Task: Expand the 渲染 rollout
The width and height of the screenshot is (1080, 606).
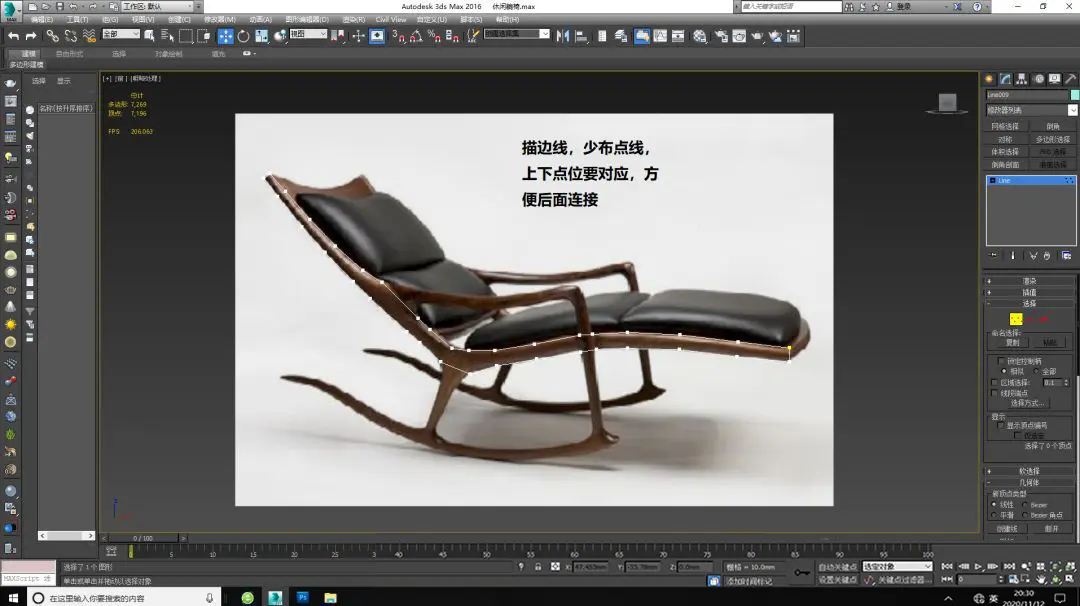Action: point(1029,281)
